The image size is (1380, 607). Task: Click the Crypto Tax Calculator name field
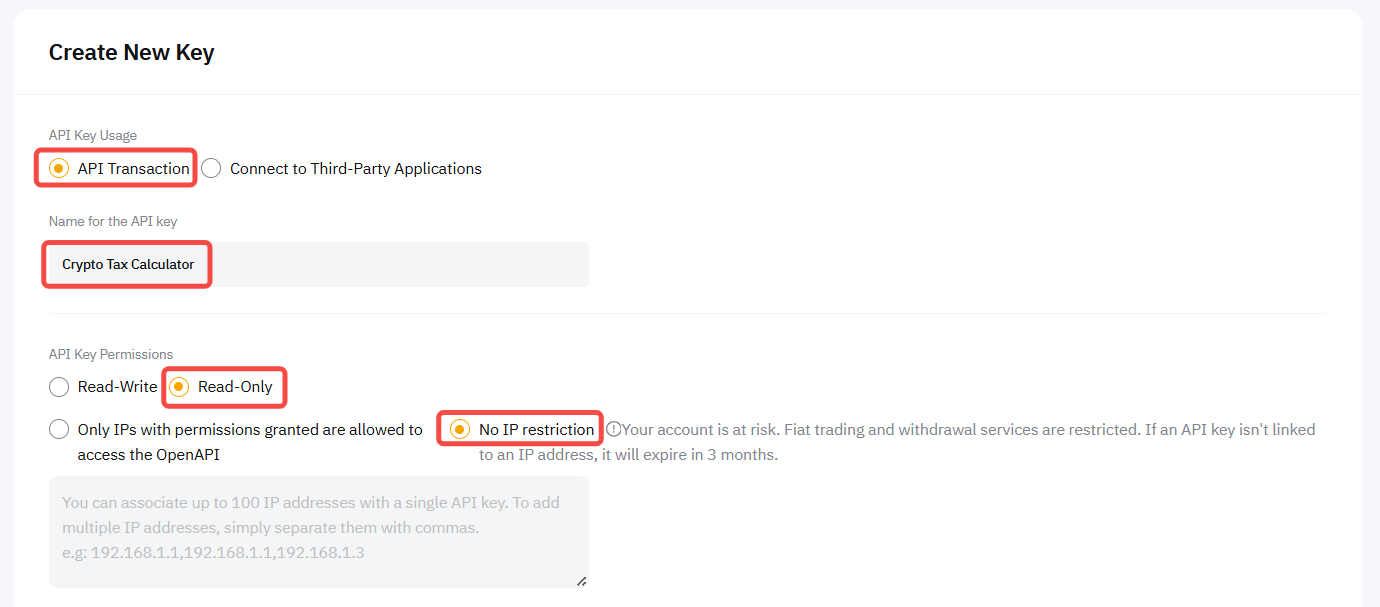318,265
